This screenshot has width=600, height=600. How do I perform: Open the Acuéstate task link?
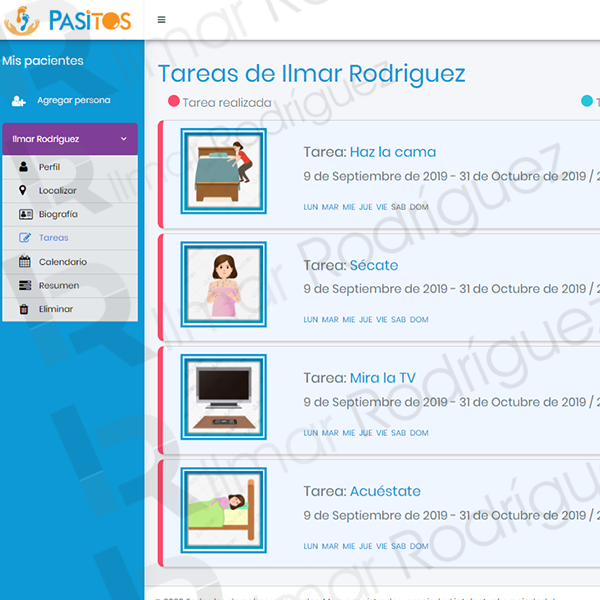coord(384,492)
